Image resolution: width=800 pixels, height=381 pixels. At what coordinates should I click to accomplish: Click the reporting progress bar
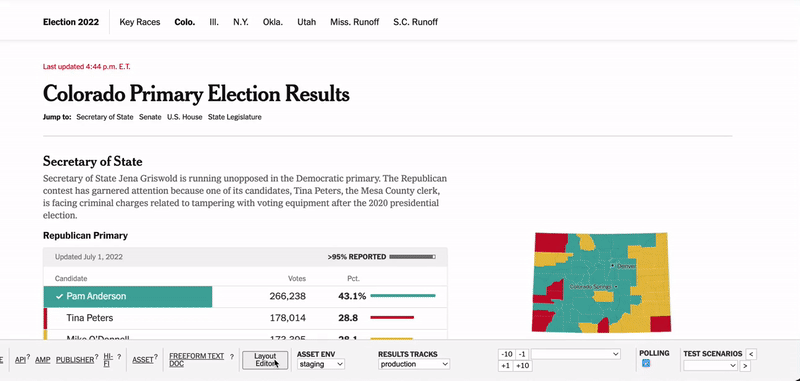[x=412, y=257]
